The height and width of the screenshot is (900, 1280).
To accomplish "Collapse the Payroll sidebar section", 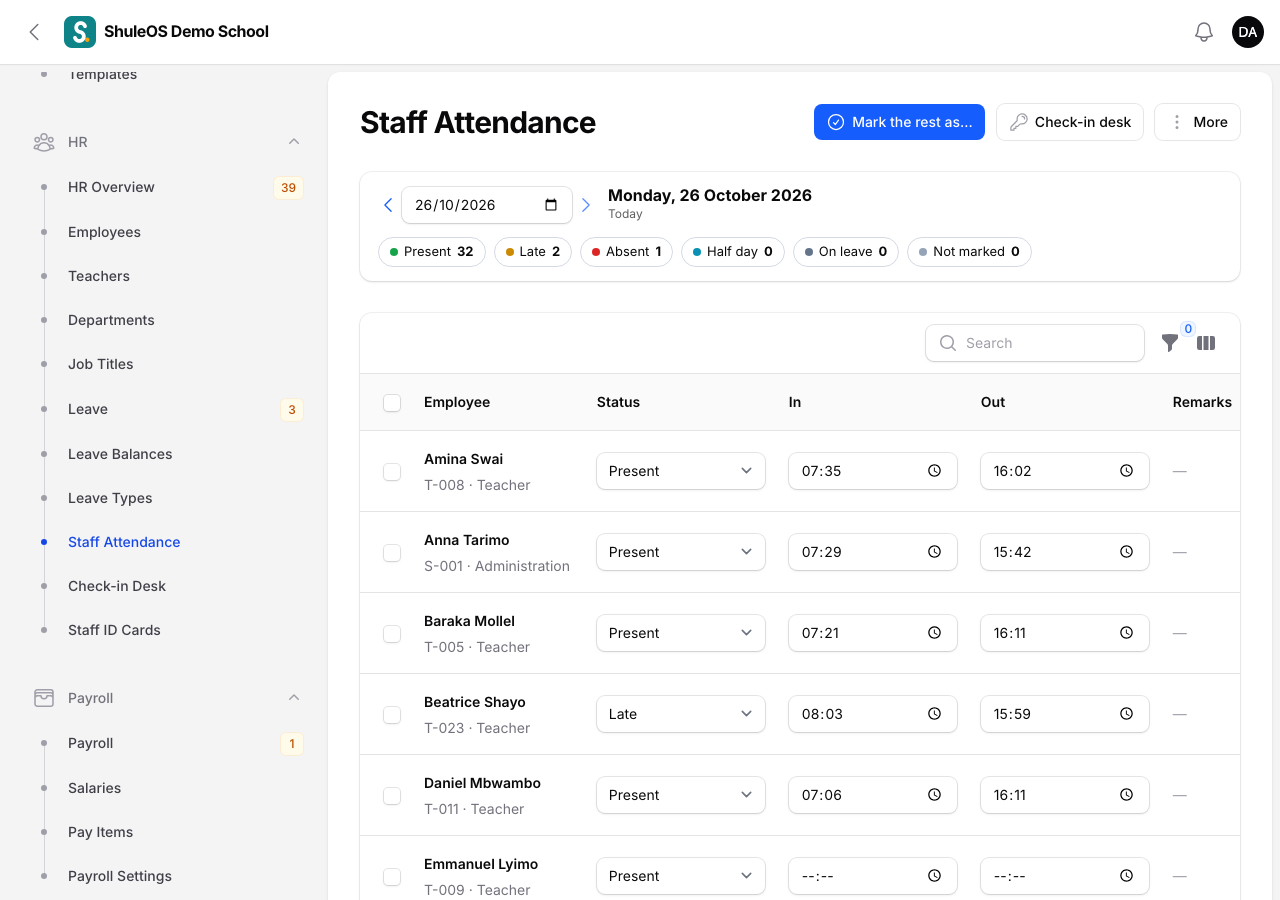I will (294, 698).
